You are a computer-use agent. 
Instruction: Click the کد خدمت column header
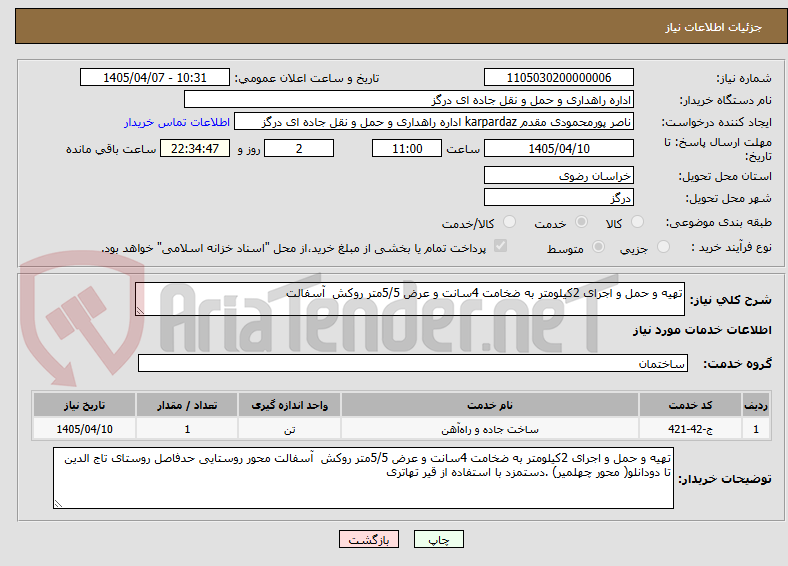point(691,405)
